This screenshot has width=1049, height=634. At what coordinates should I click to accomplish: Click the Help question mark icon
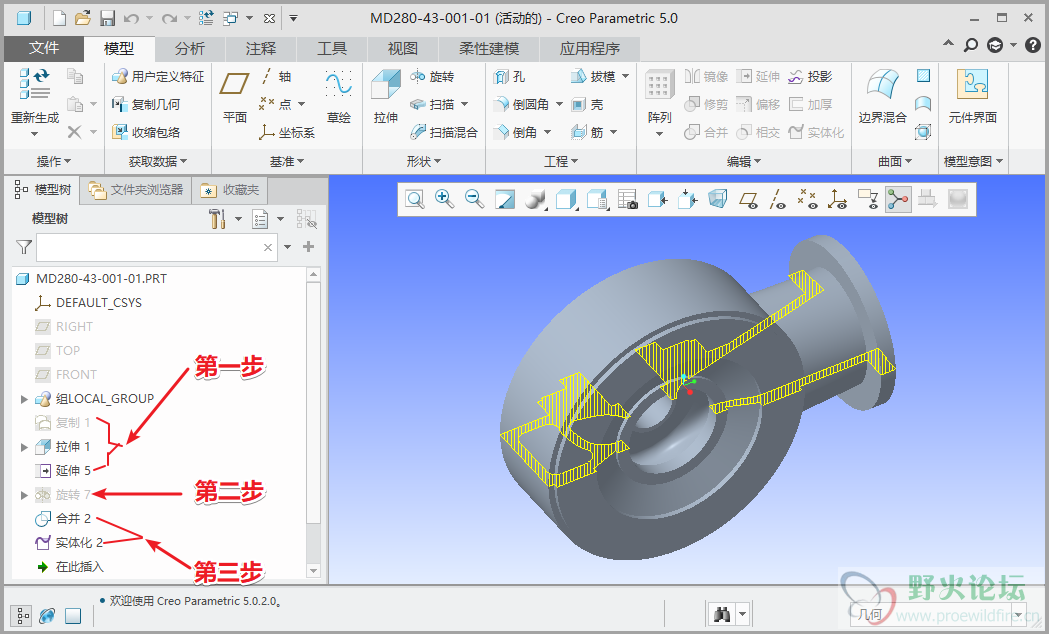(x=1032, y=45)
